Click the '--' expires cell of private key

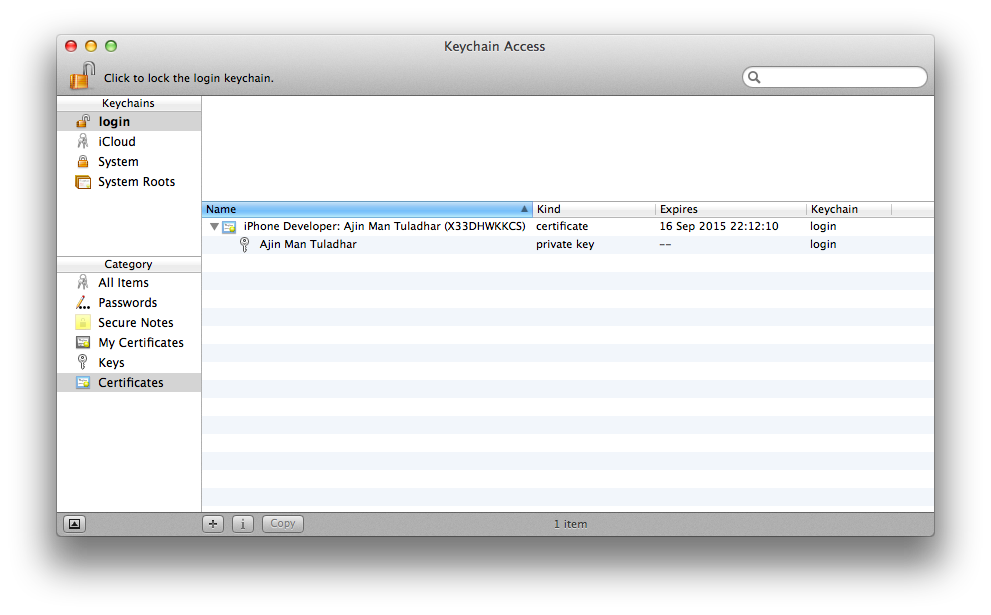pyautogui.click(x=665, y=245)
